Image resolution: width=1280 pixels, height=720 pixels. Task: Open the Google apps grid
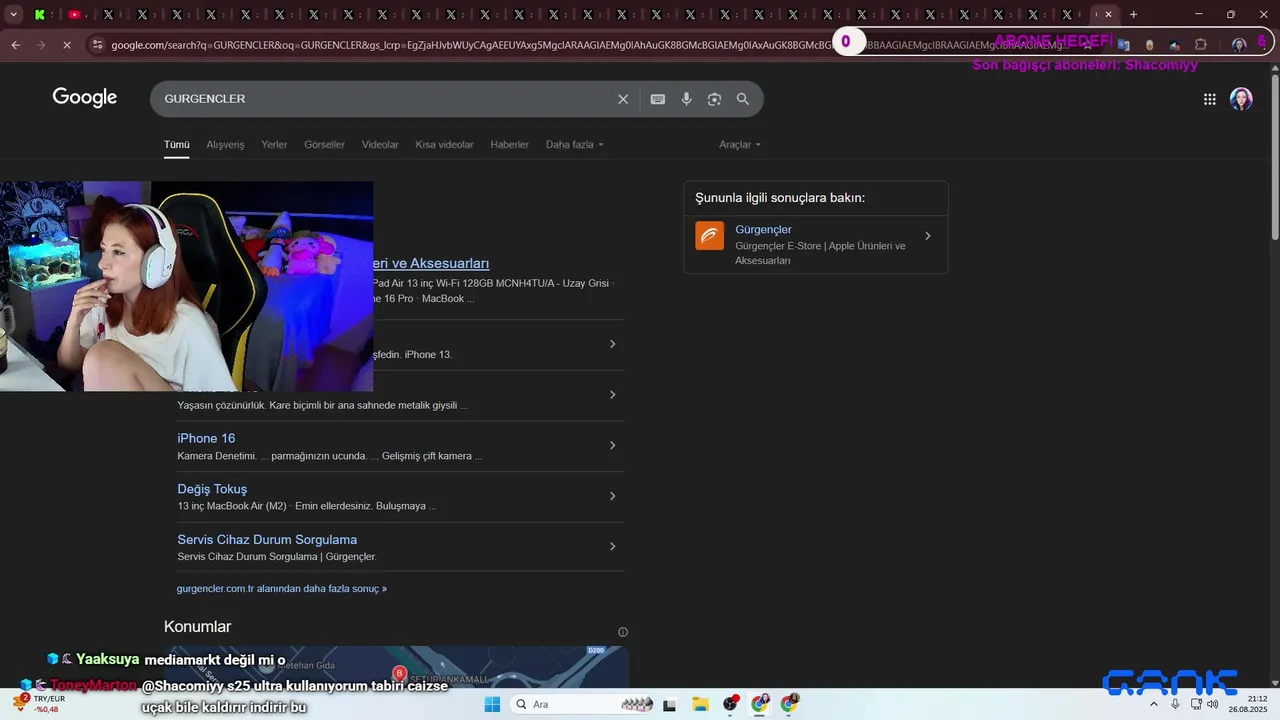click(x=1210, y=99)
